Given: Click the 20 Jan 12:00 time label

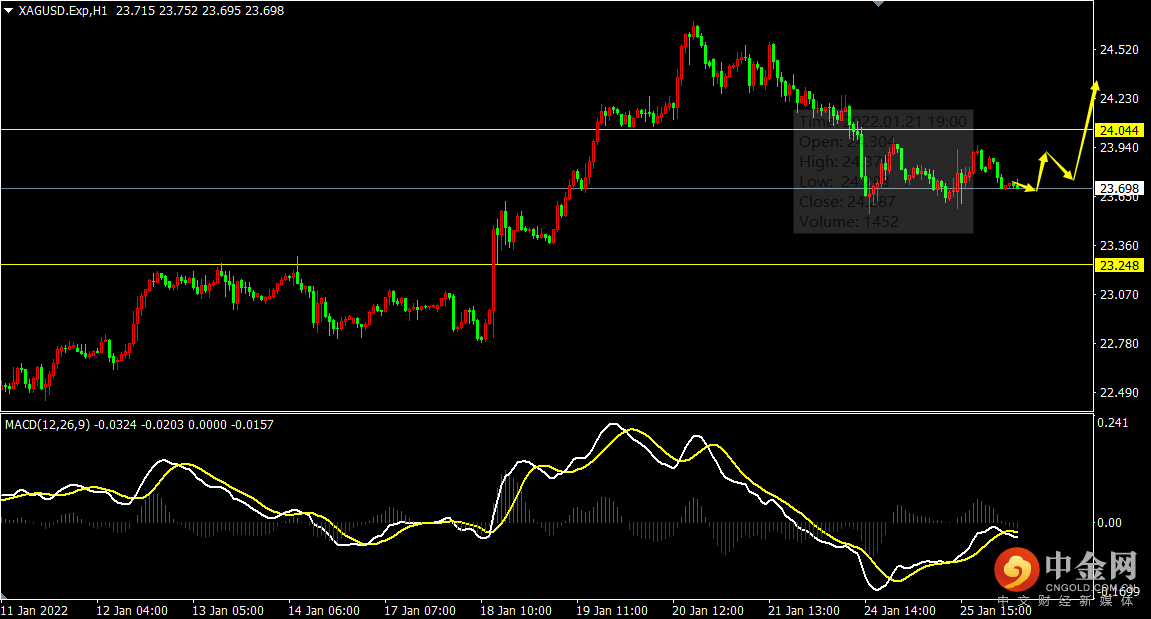Looking at the screenshot, I should pyautogui.click(x=708, y=610).
